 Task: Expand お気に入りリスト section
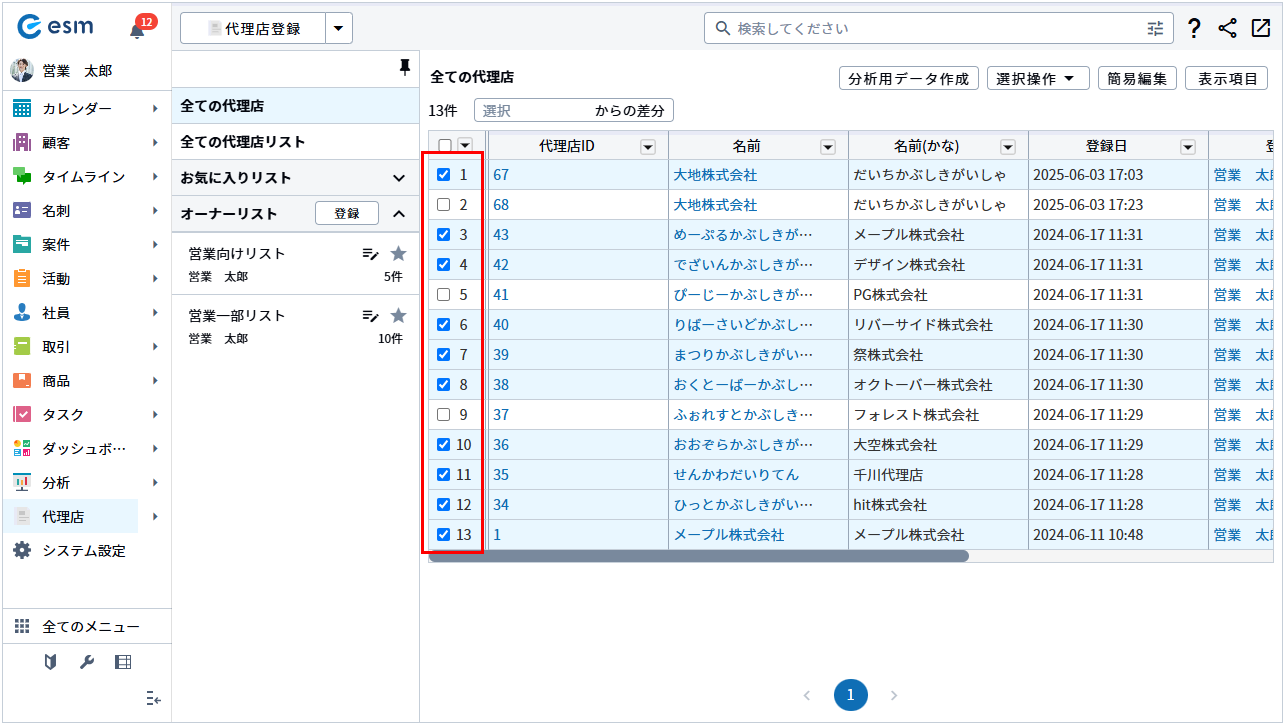[x=399, y=178]
